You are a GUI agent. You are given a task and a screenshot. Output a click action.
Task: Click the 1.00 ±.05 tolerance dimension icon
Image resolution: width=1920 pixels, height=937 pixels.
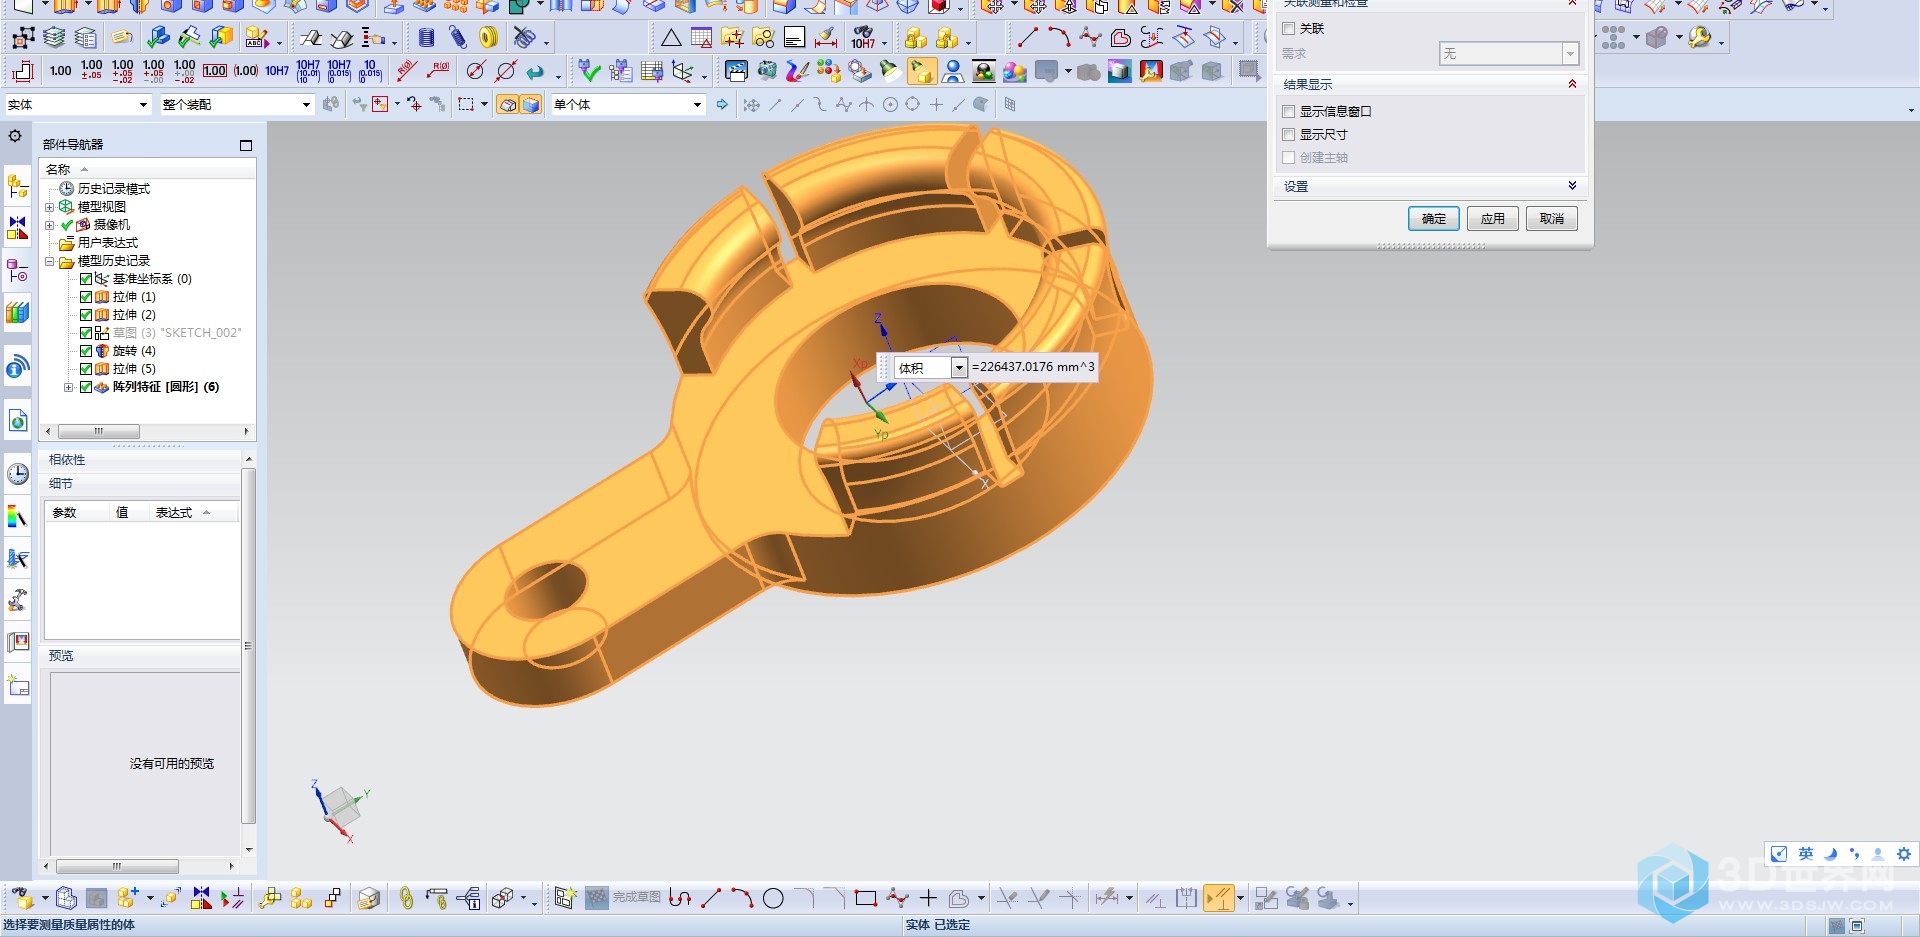point(91,70)
